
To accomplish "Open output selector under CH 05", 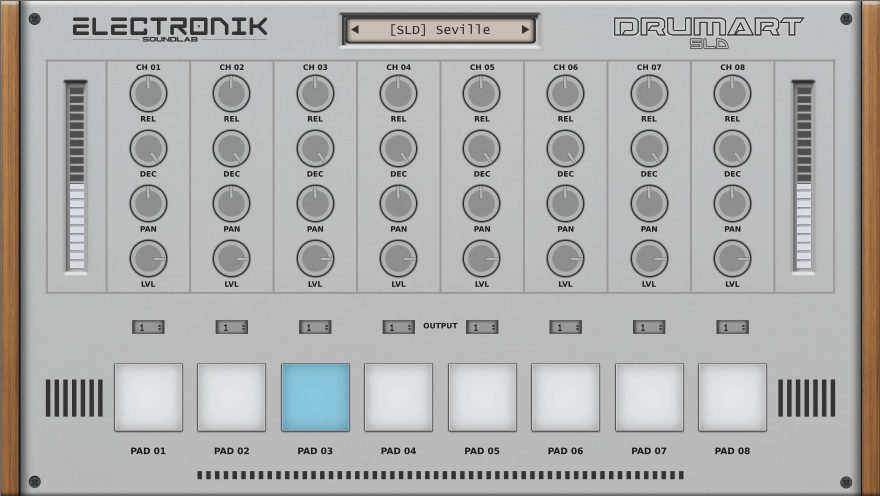I will 482,327.
